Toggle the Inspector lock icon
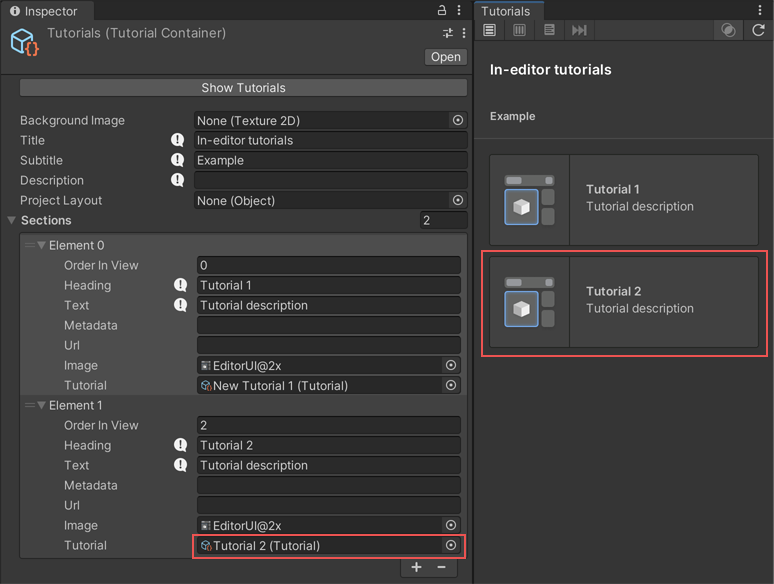The height and width of the screenshot is (584, 774). click(x=442, y=10)
